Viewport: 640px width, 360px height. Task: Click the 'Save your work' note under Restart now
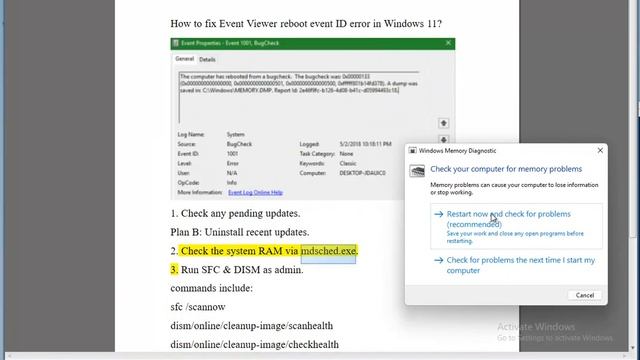[x=515, y=237]
